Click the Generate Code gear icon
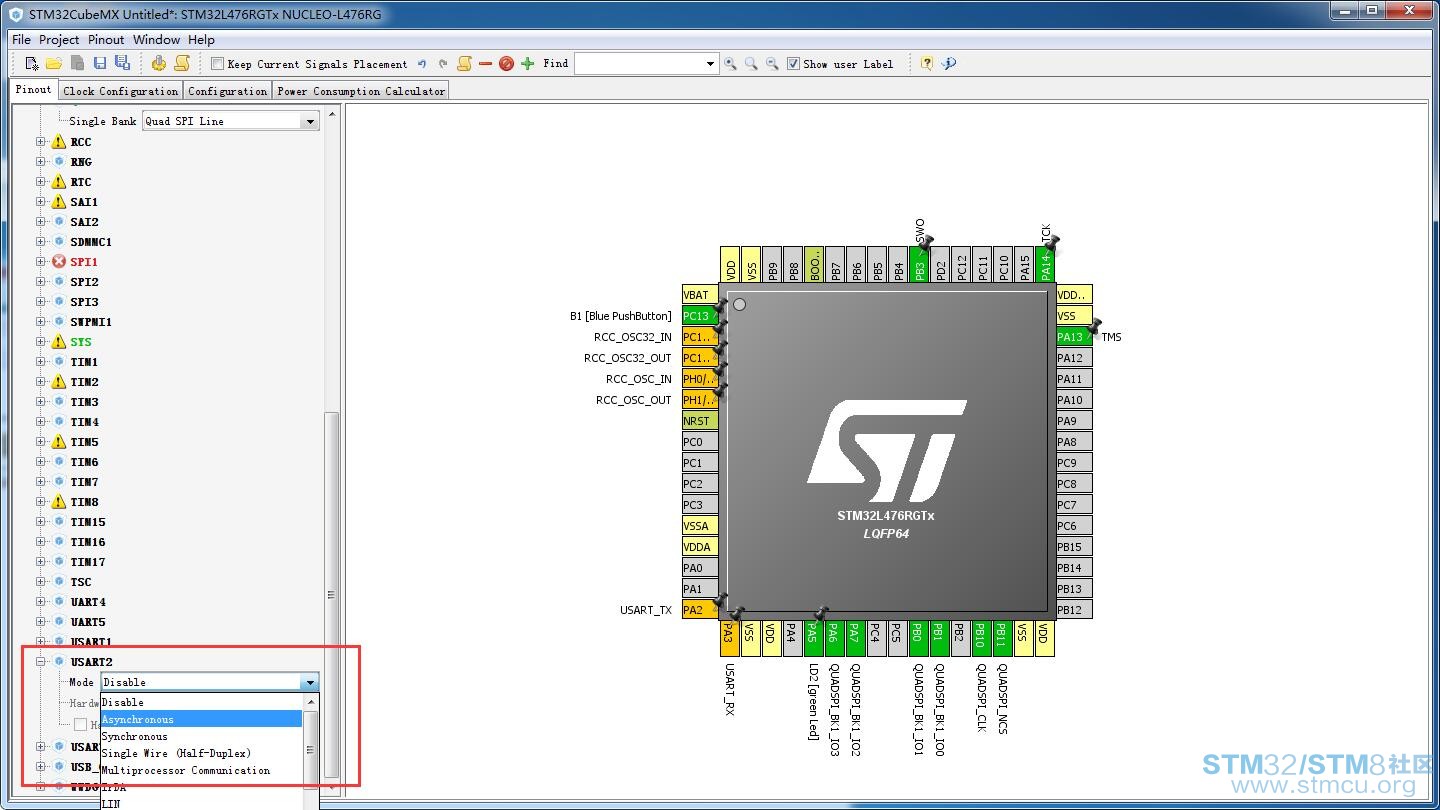Screen dimensions: 1440x810 tap(159, 64)
